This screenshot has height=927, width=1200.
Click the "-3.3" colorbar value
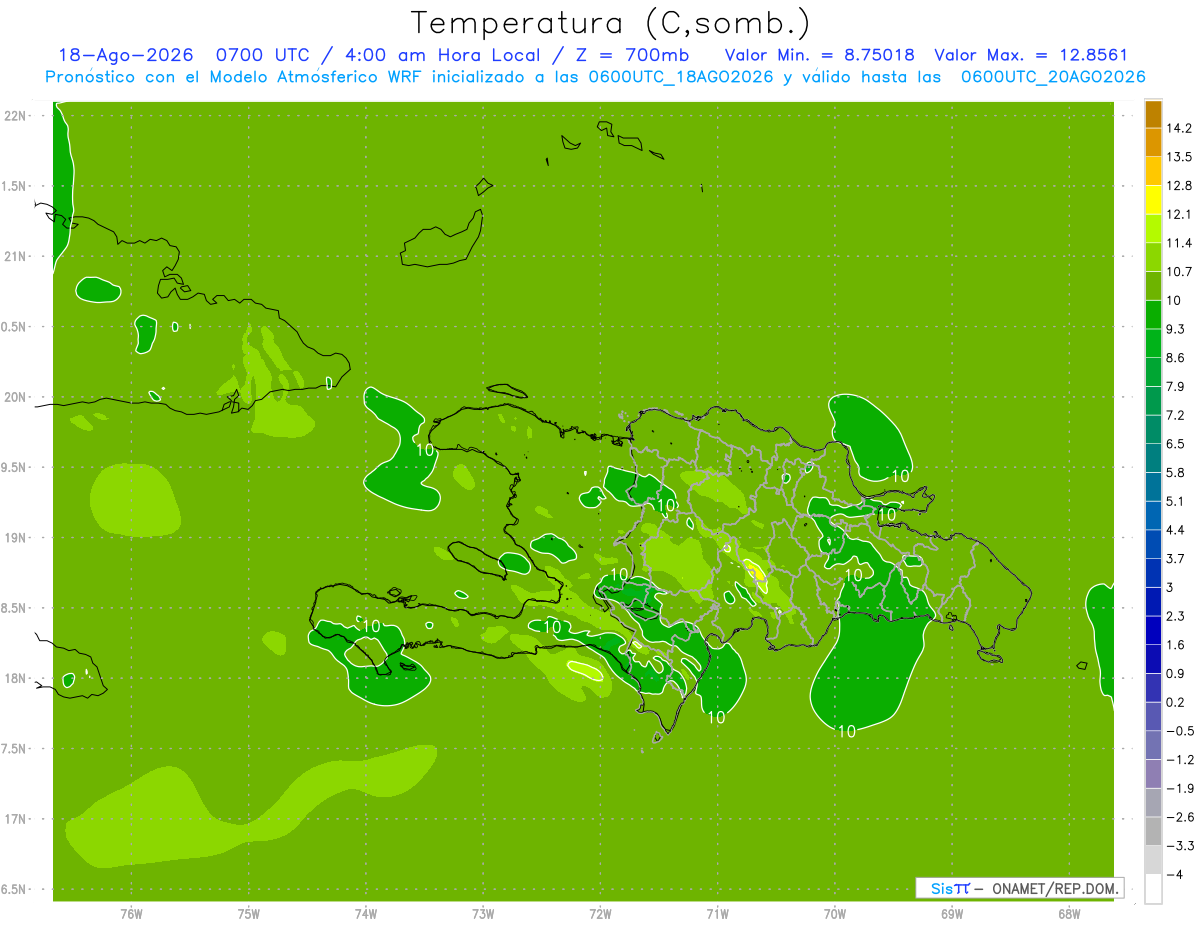point(1180,845)
